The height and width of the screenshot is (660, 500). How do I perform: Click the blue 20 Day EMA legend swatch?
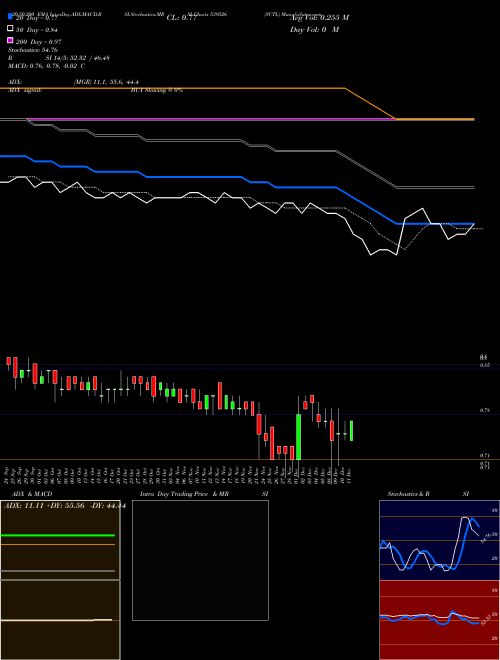11,16
